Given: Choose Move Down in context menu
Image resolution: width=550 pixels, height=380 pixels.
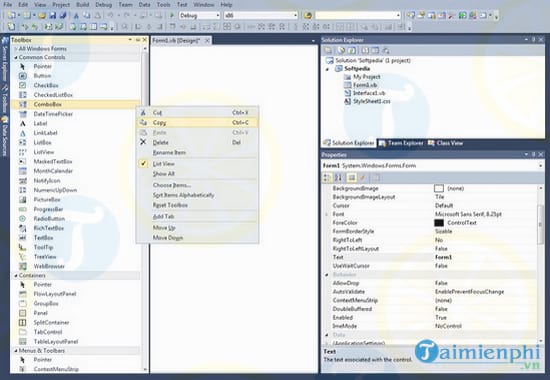Looking at the screenshot, I should 197,238.
